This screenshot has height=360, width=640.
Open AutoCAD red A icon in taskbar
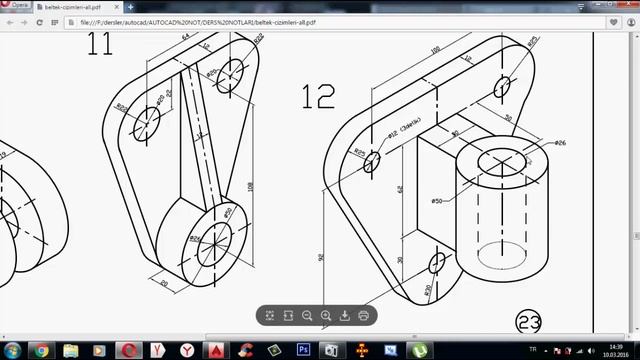tap(216, 351)
